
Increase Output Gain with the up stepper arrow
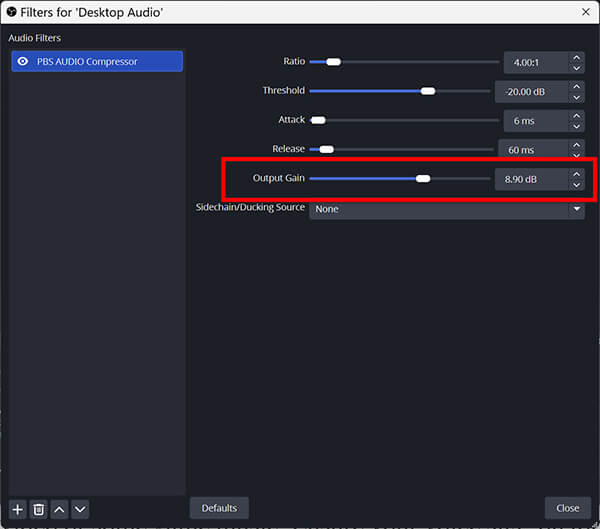pyautogui.click(x=577, y=174)
